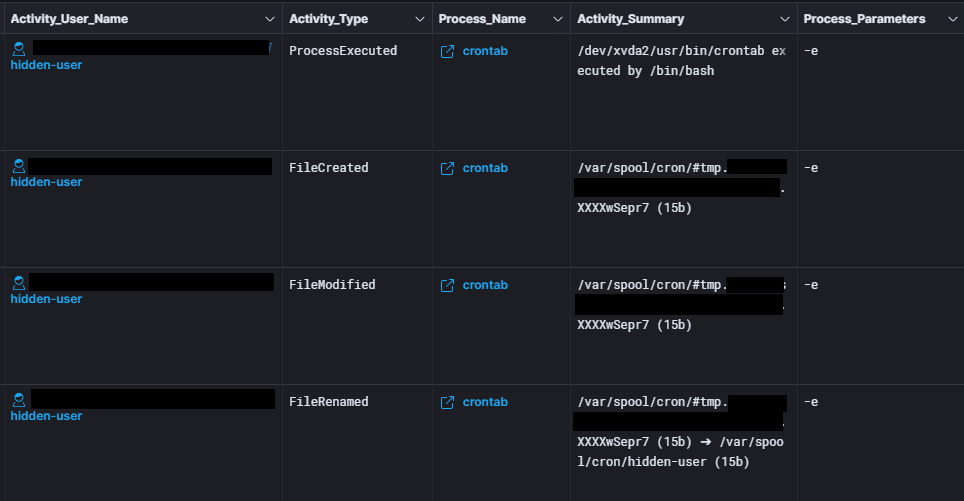Click the user icon in the ProcessExecuted row
The image size is (964, 501).
pos(19,49)
